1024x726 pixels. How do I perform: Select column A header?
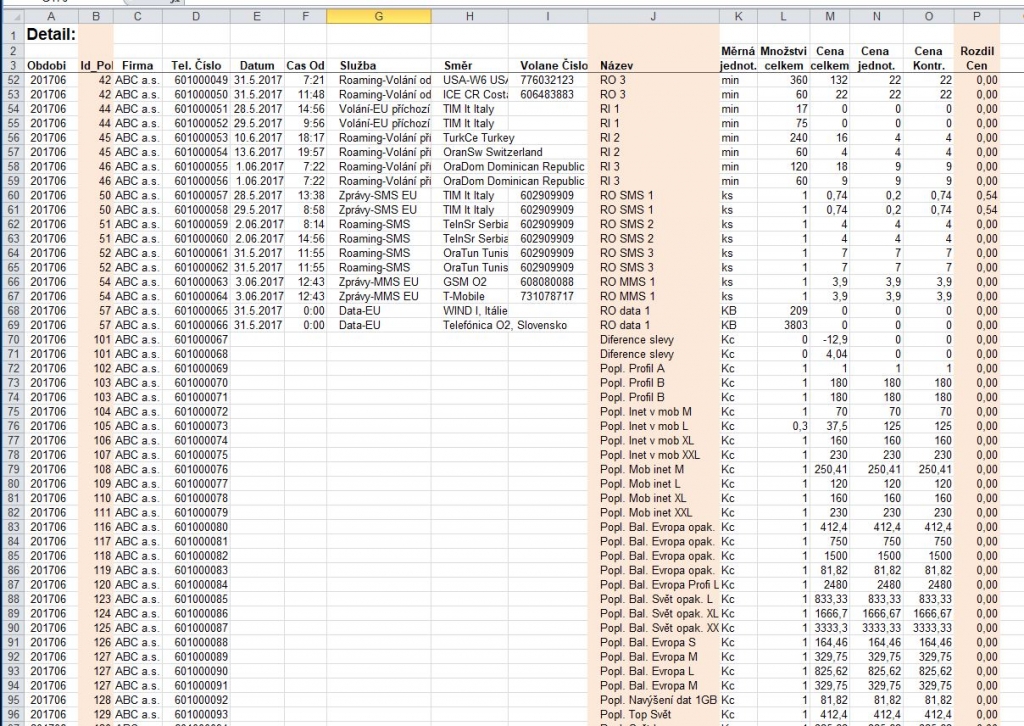[x=51, y=16]
